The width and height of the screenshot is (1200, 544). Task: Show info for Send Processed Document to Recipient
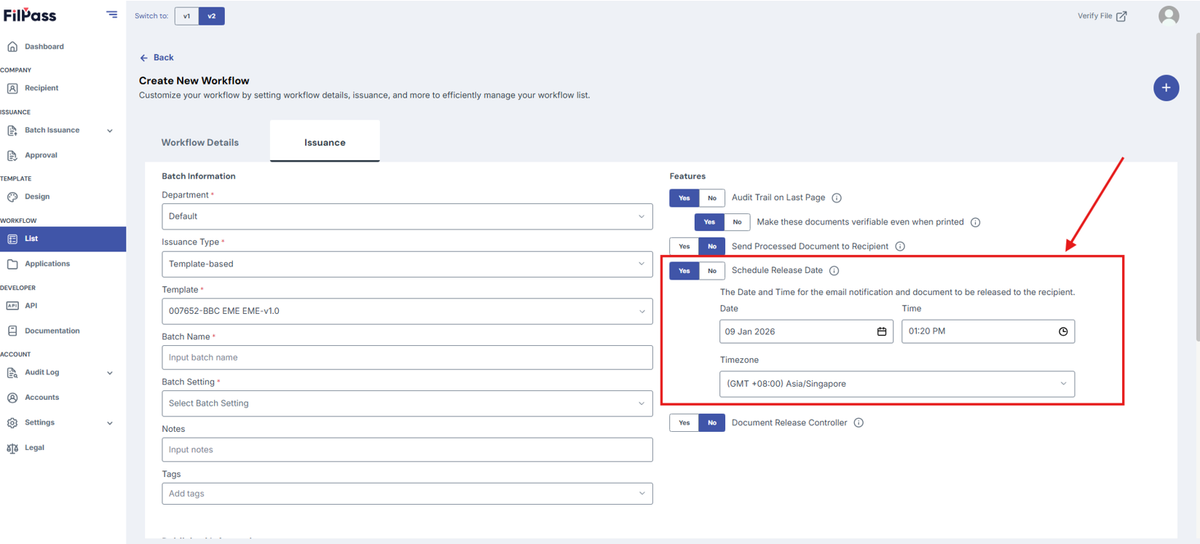(x=900, y=246)
